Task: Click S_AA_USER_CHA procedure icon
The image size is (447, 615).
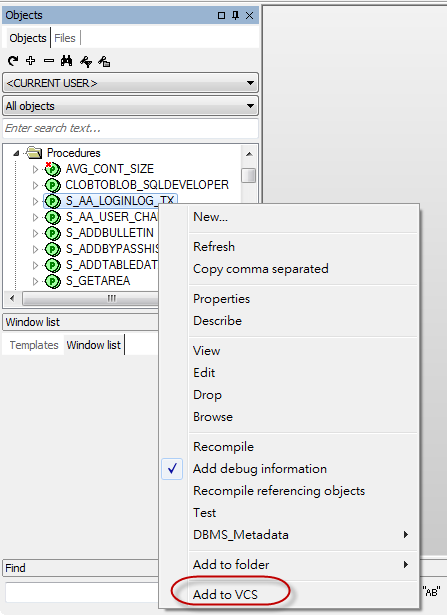Action: coord(53,217)
